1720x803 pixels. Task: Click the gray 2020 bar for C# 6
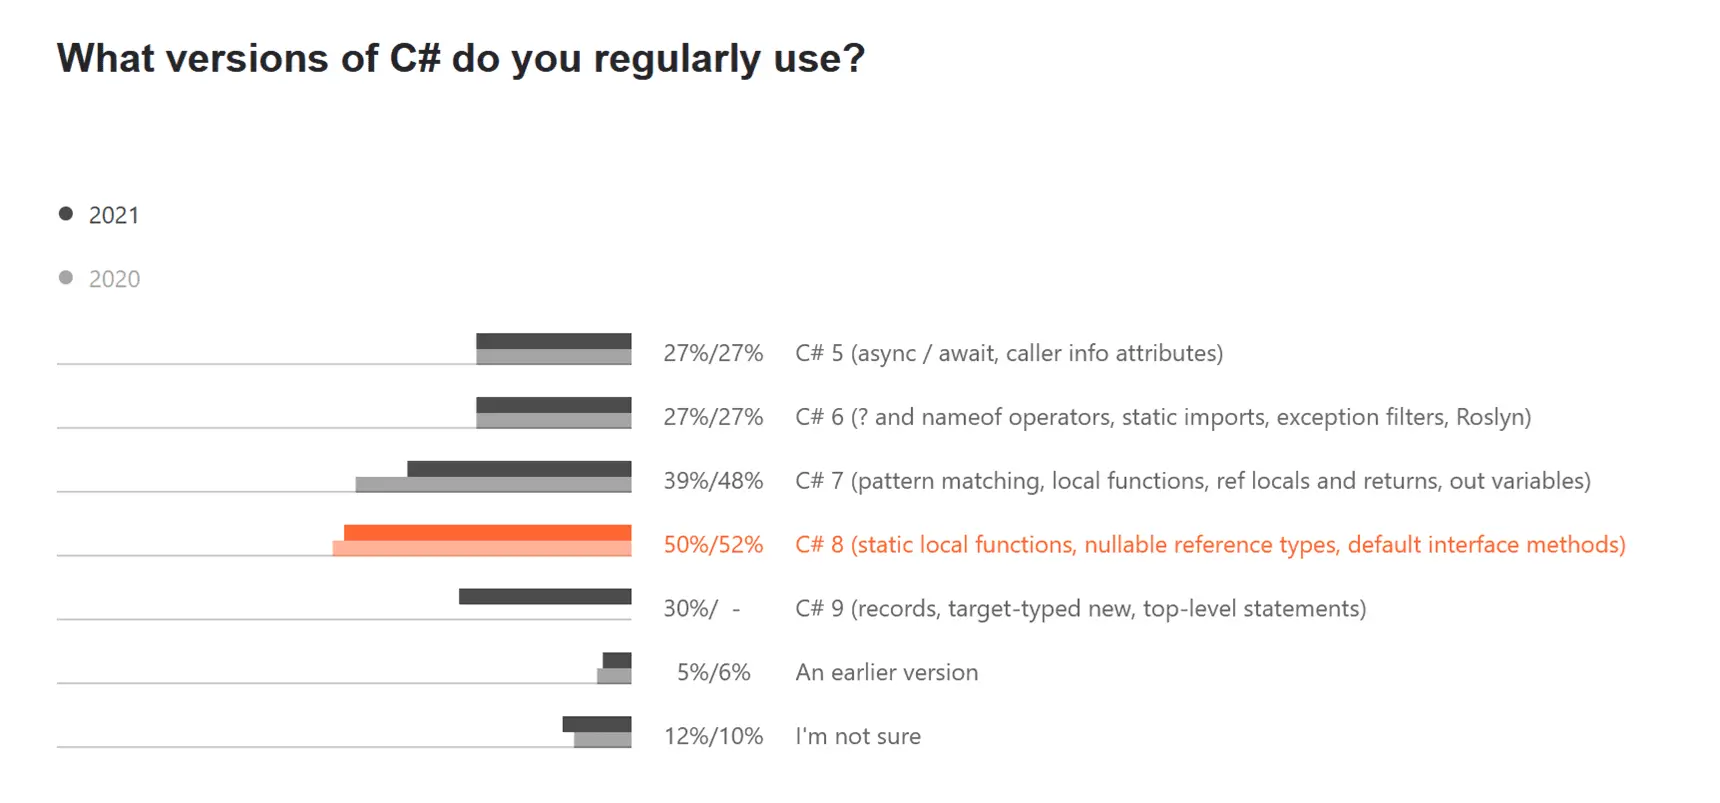(554, 420)
